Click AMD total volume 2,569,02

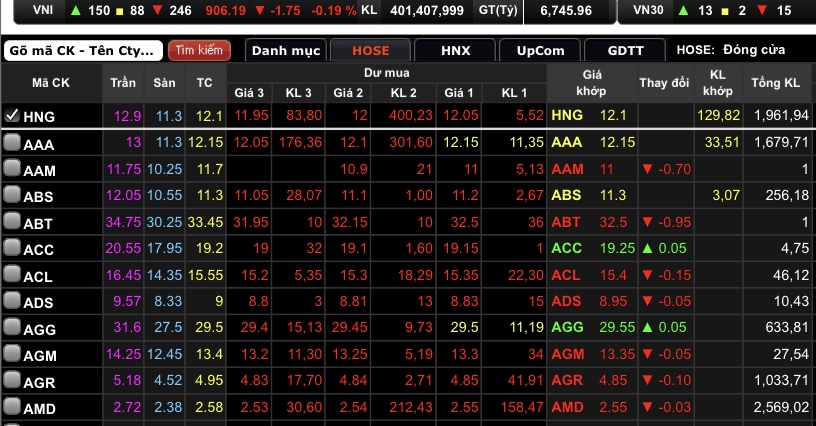[x=781, y=407]
